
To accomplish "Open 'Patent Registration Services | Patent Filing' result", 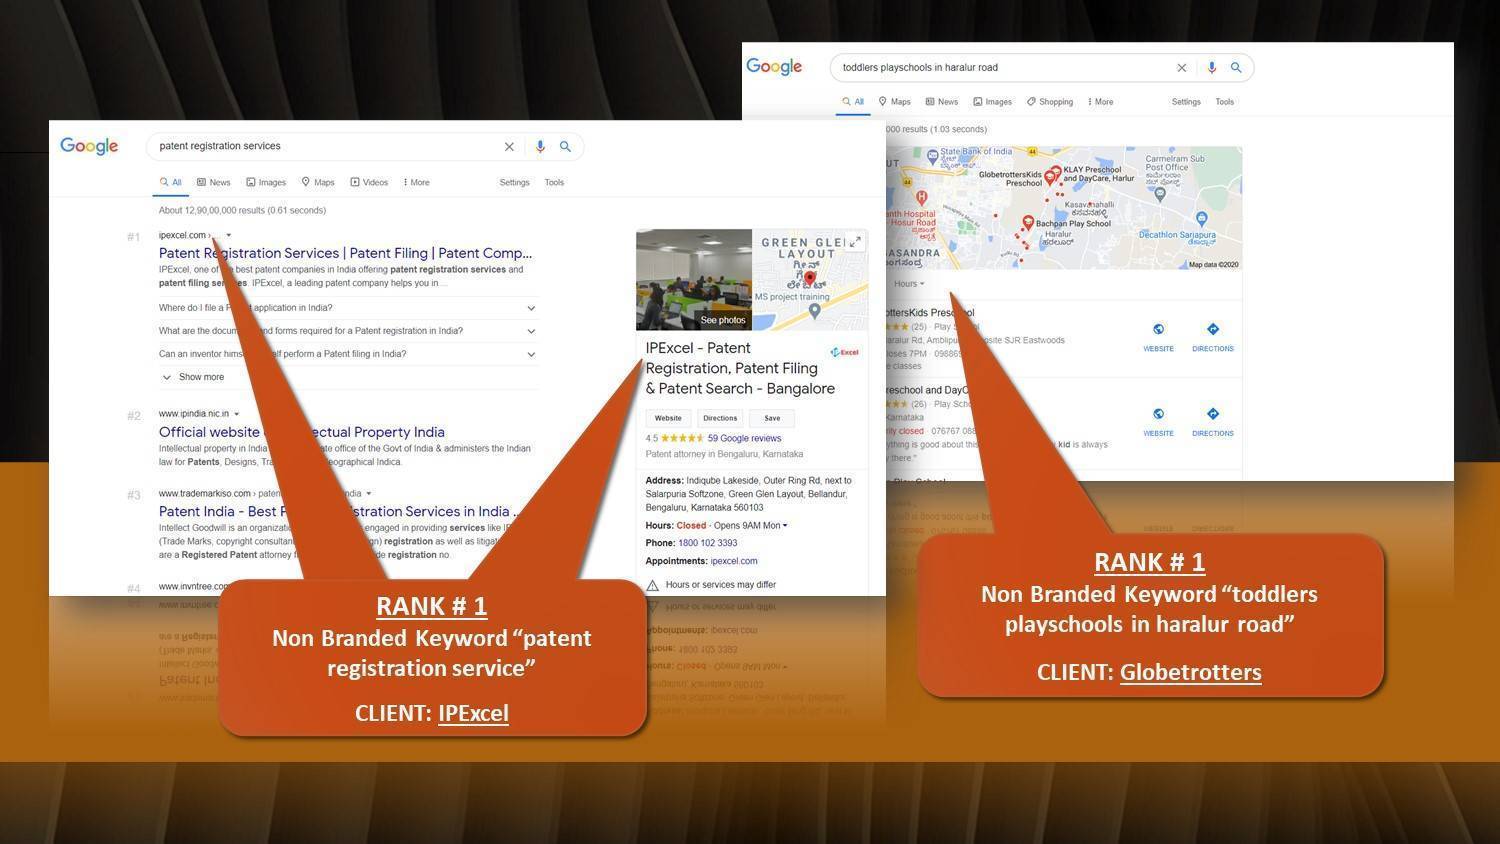I will click(345, 253).
